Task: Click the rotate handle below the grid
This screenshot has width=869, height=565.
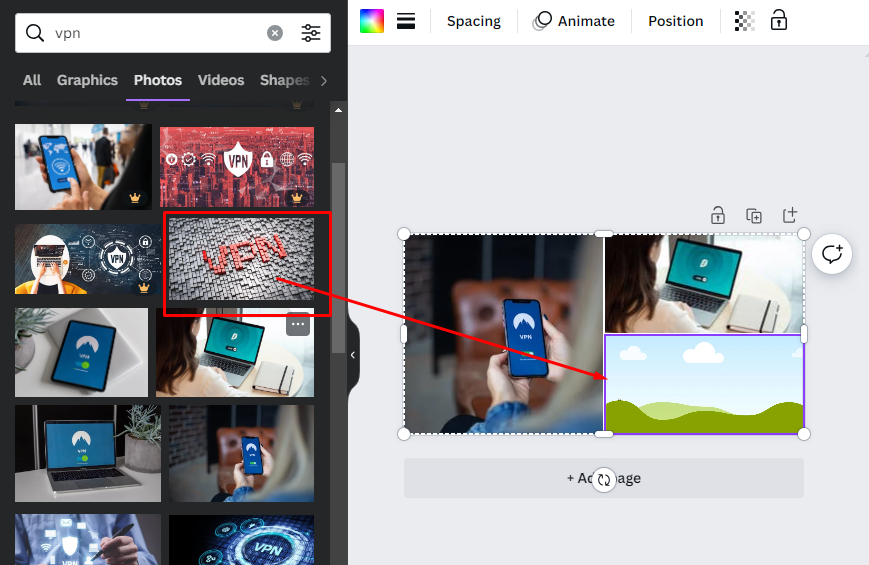Action: tap(604, 479)
